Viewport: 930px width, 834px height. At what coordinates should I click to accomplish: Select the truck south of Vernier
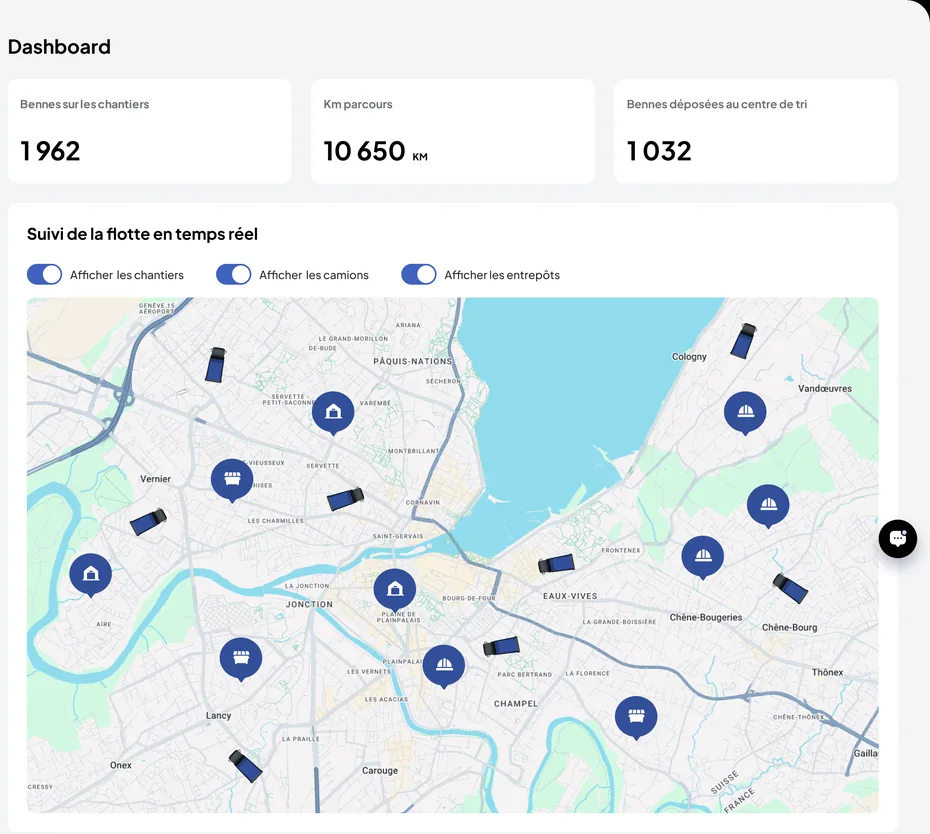148,522
